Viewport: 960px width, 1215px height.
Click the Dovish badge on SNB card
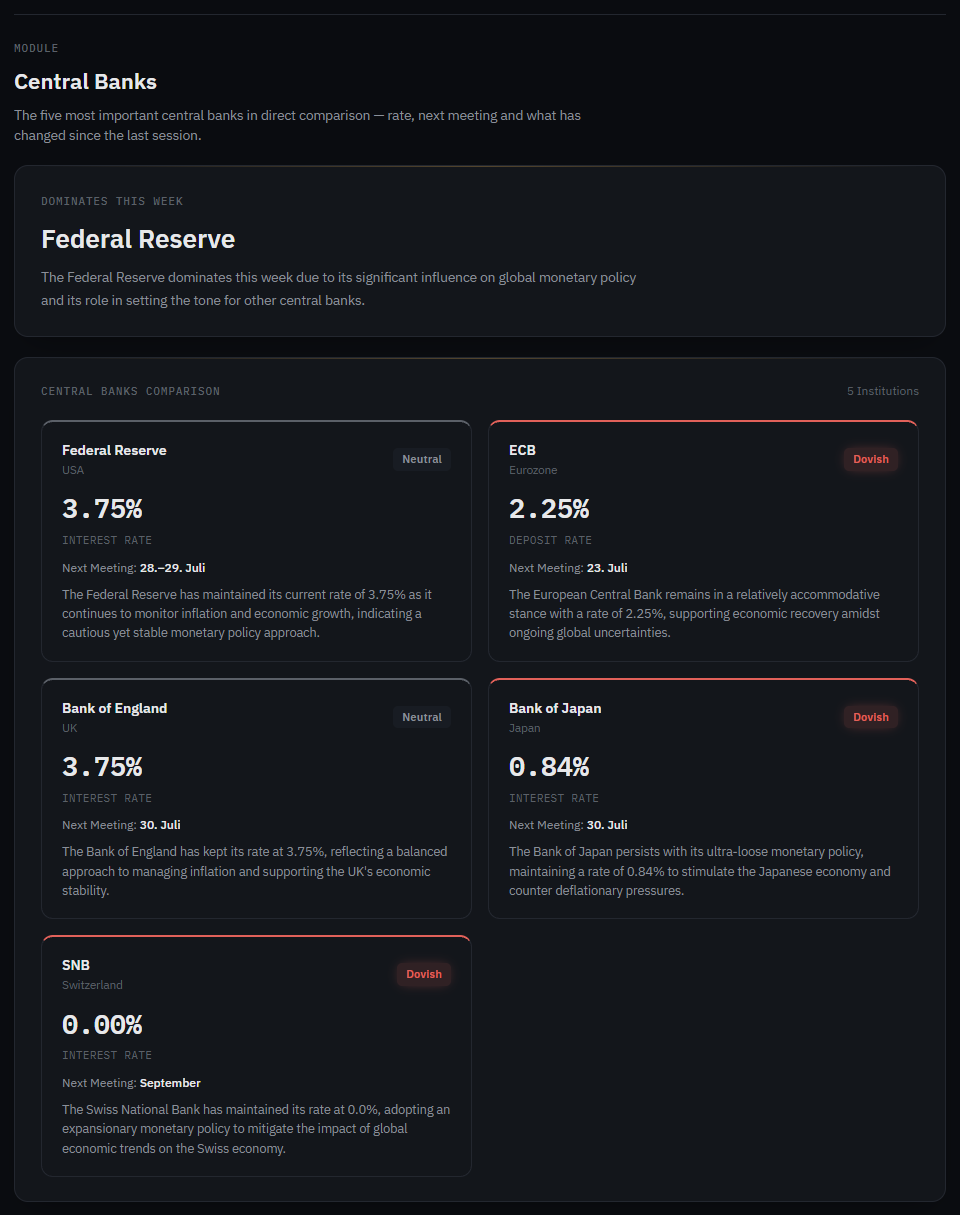click(x=424, y=974)
